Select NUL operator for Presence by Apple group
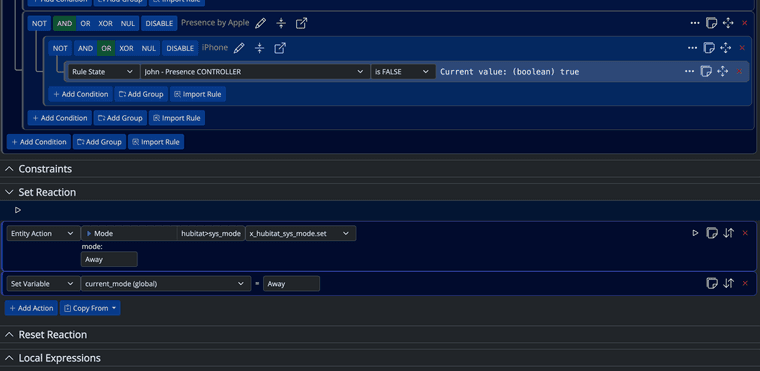 tap(128, 23)
